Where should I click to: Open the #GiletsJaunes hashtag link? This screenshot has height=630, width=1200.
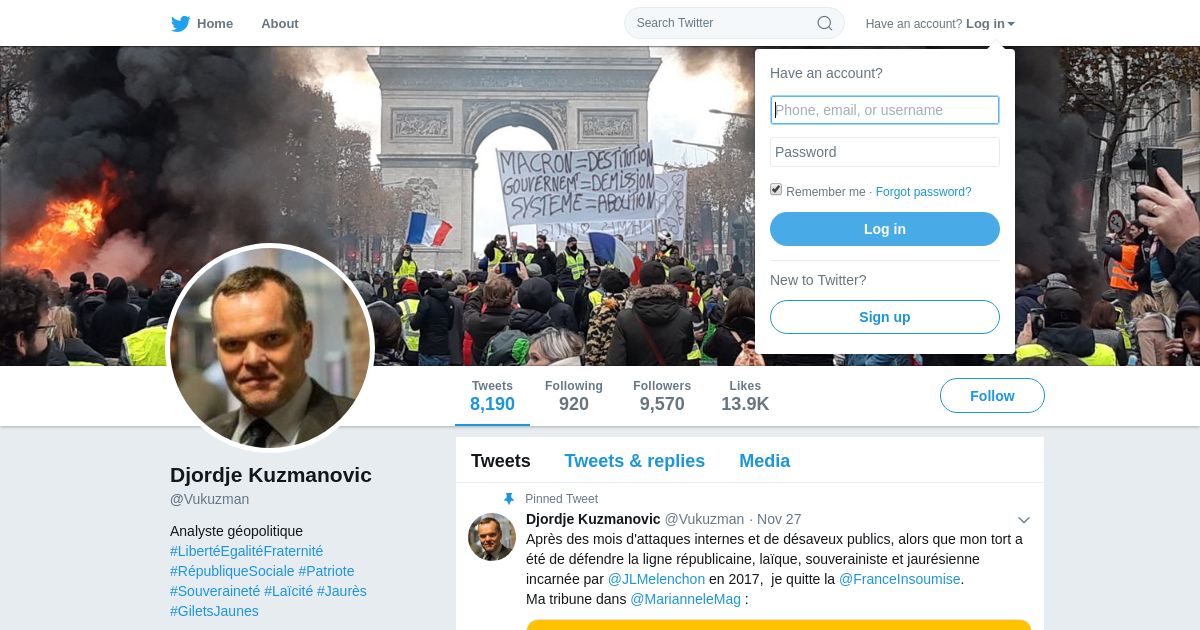tap(214, 611)
